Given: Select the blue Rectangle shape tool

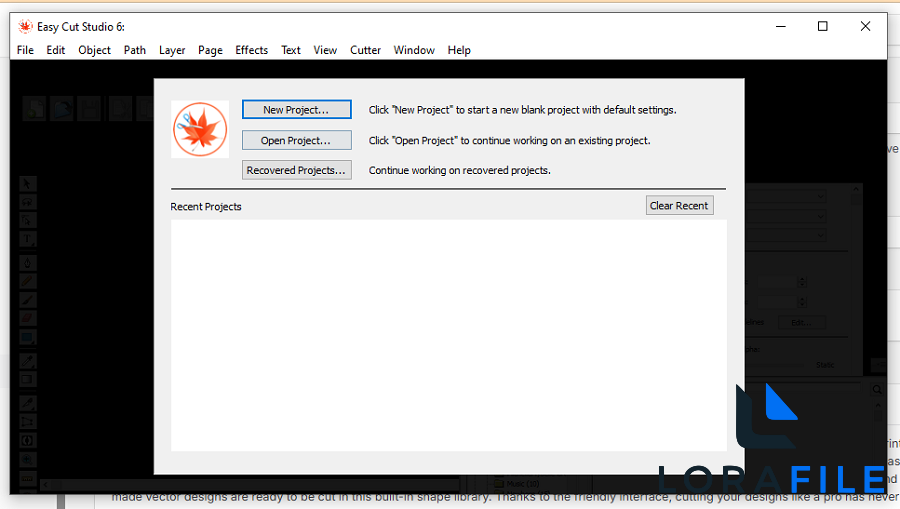Looking at the screenshot, I should point(28,337).
